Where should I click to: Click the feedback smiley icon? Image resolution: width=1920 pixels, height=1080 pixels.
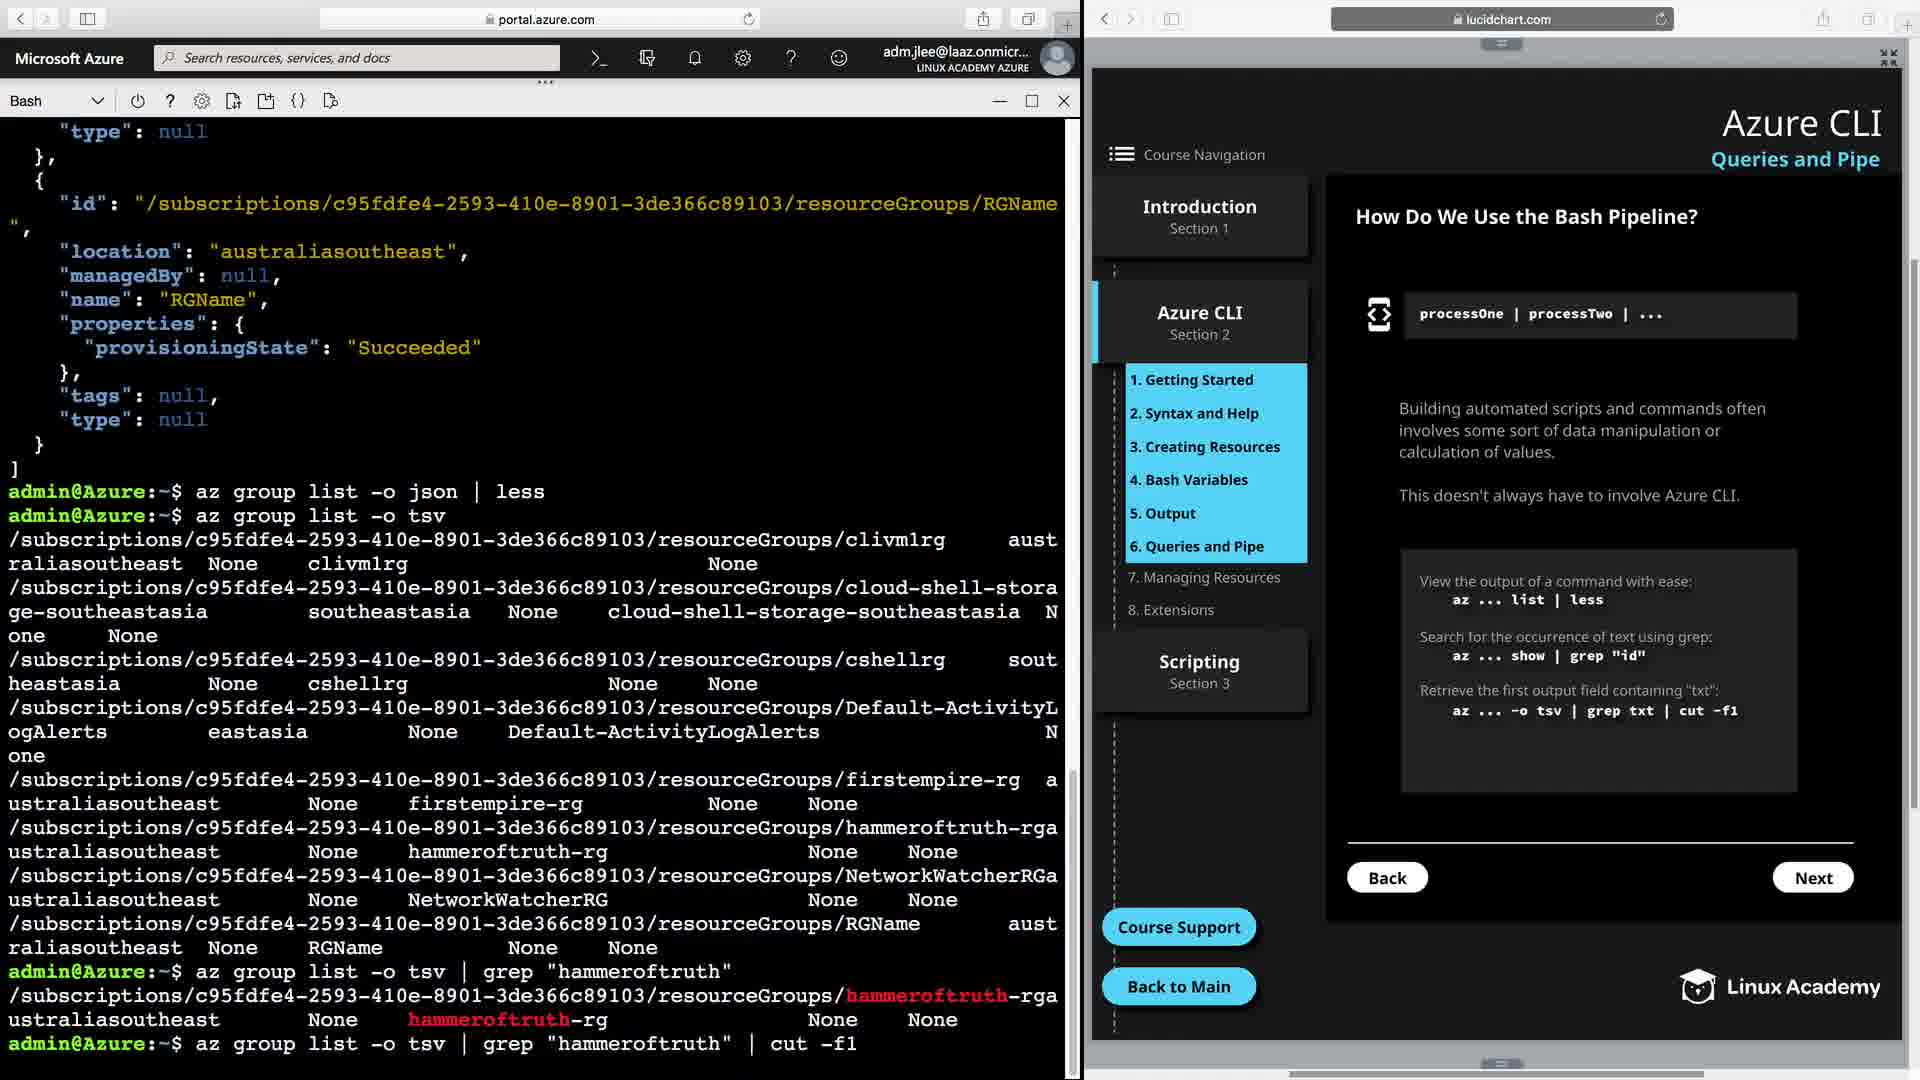pos(839,58)
